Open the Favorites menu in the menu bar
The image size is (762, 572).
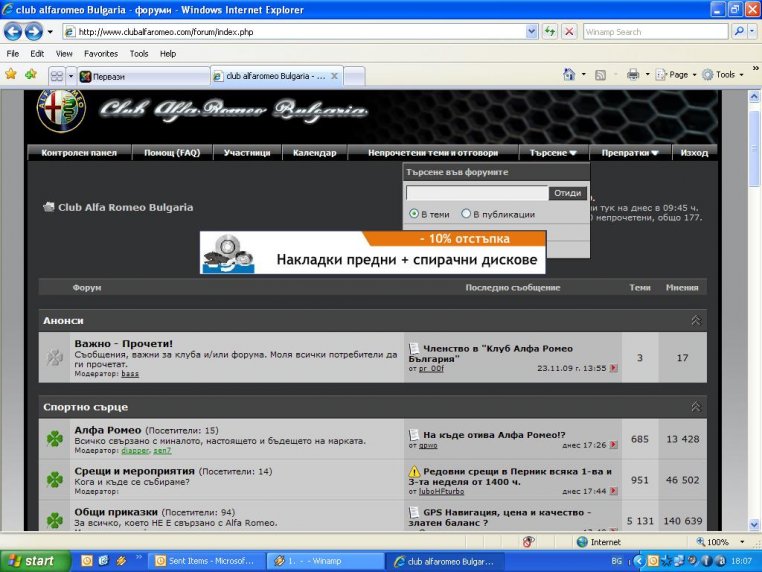click(x=100, y=54)
